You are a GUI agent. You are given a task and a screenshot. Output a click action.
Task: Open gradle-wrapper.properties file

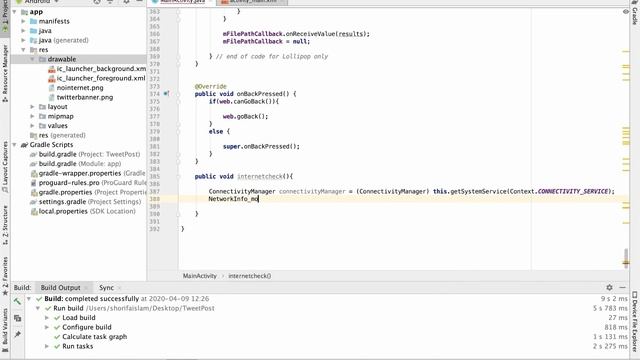tap(92, 173)
